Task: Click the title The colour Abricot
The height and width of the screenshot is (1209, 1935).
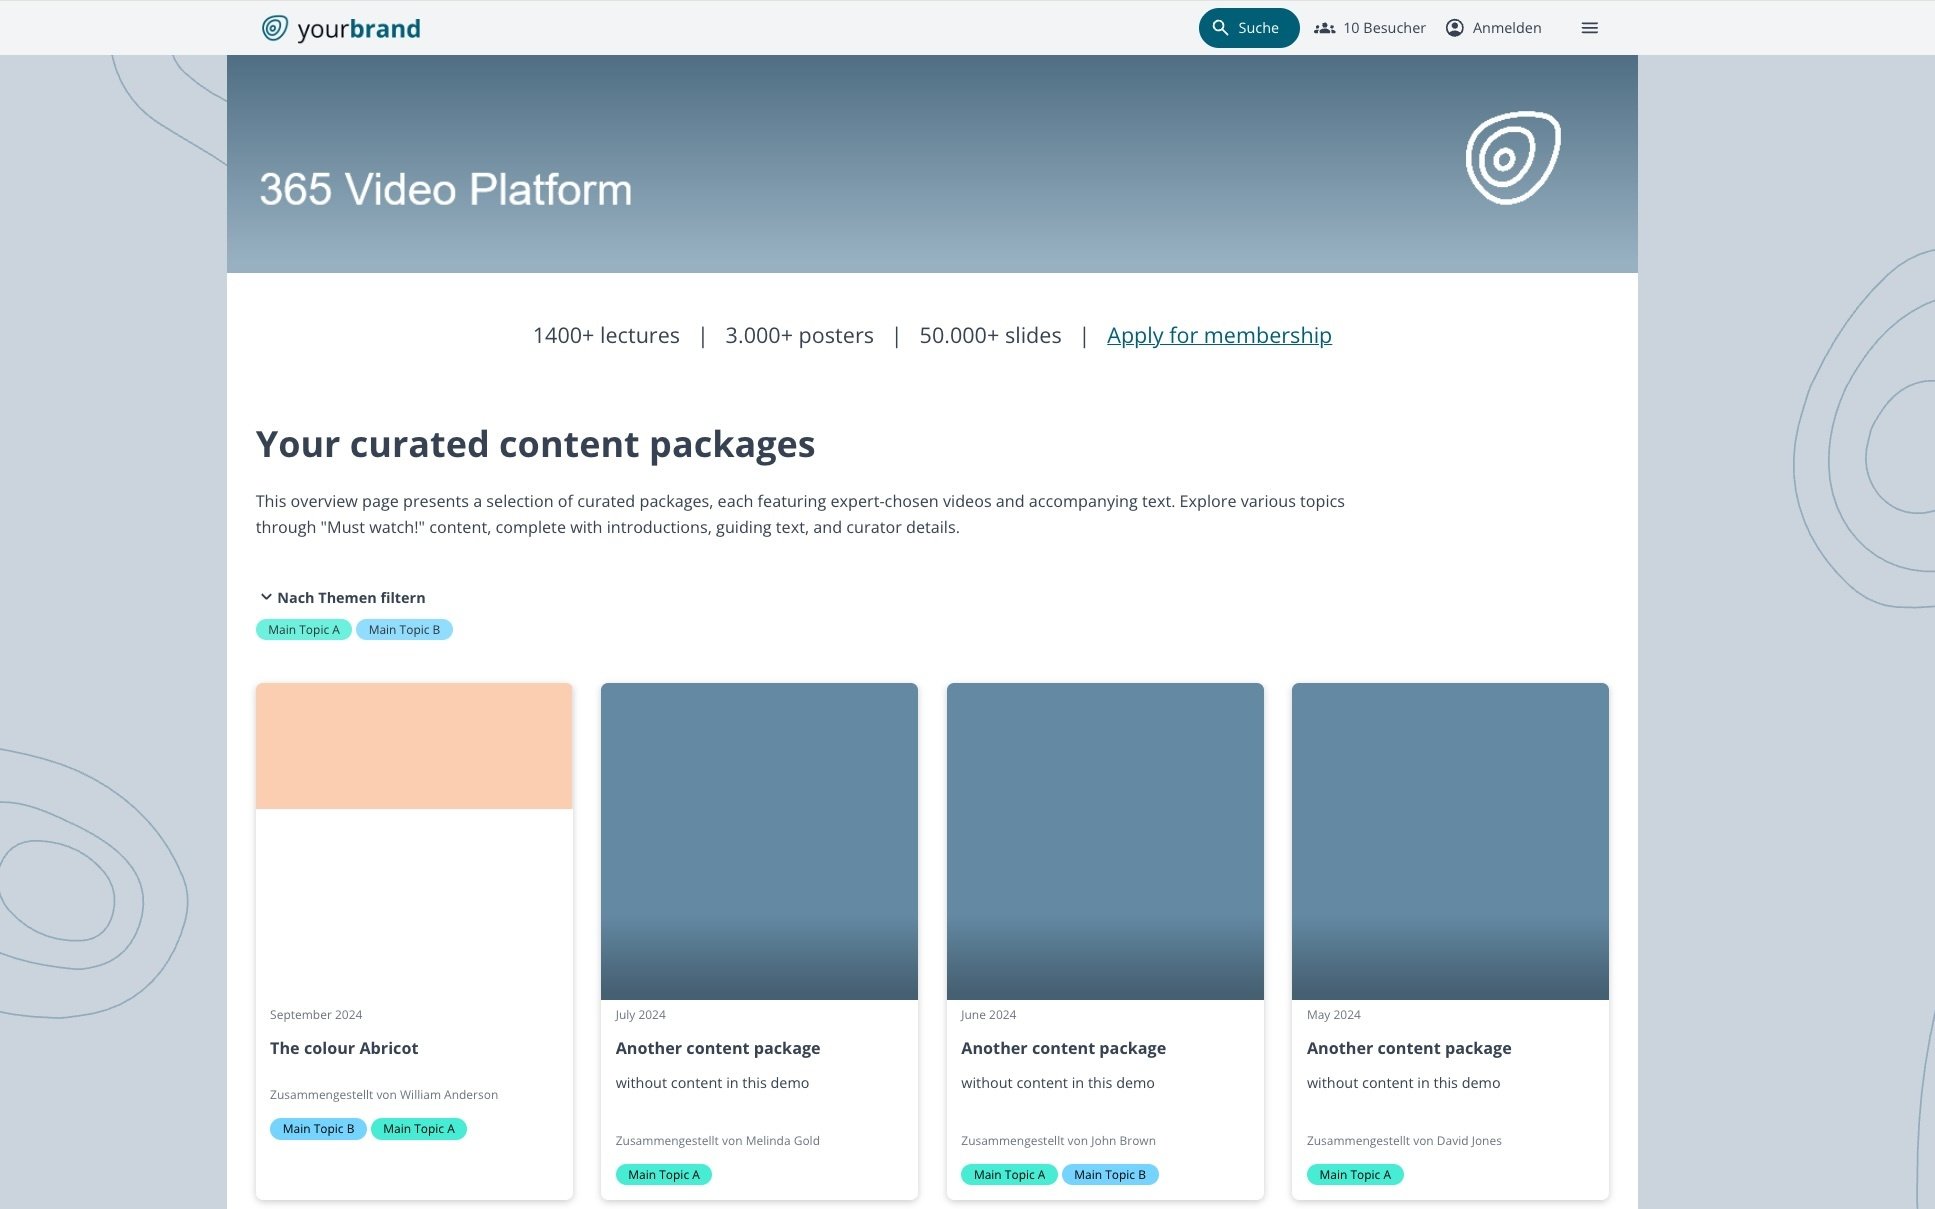Action: [x=344, y=1048]
